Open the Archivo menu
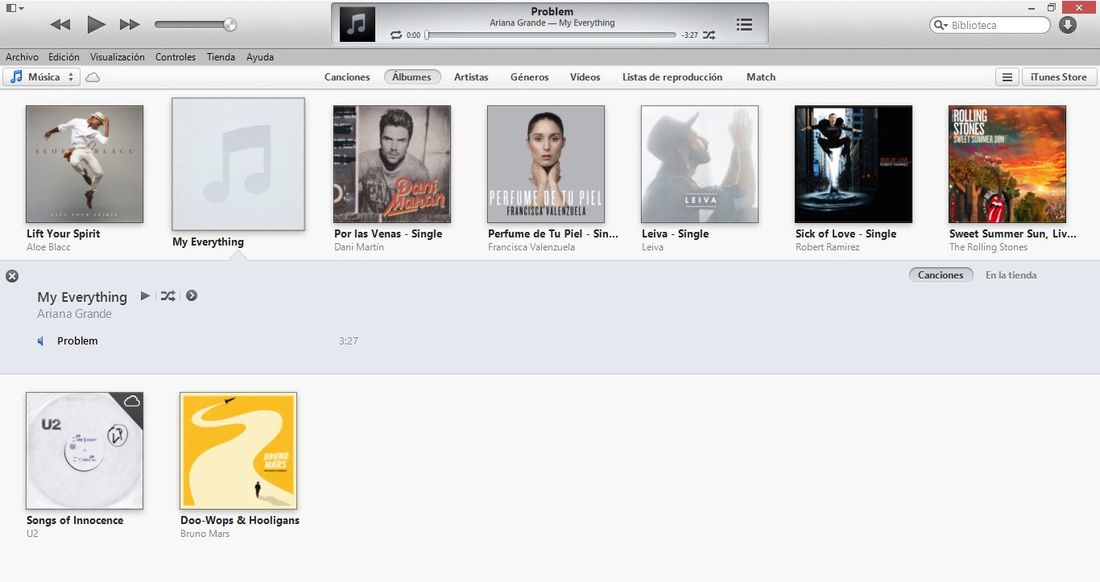 click(22, 57)
